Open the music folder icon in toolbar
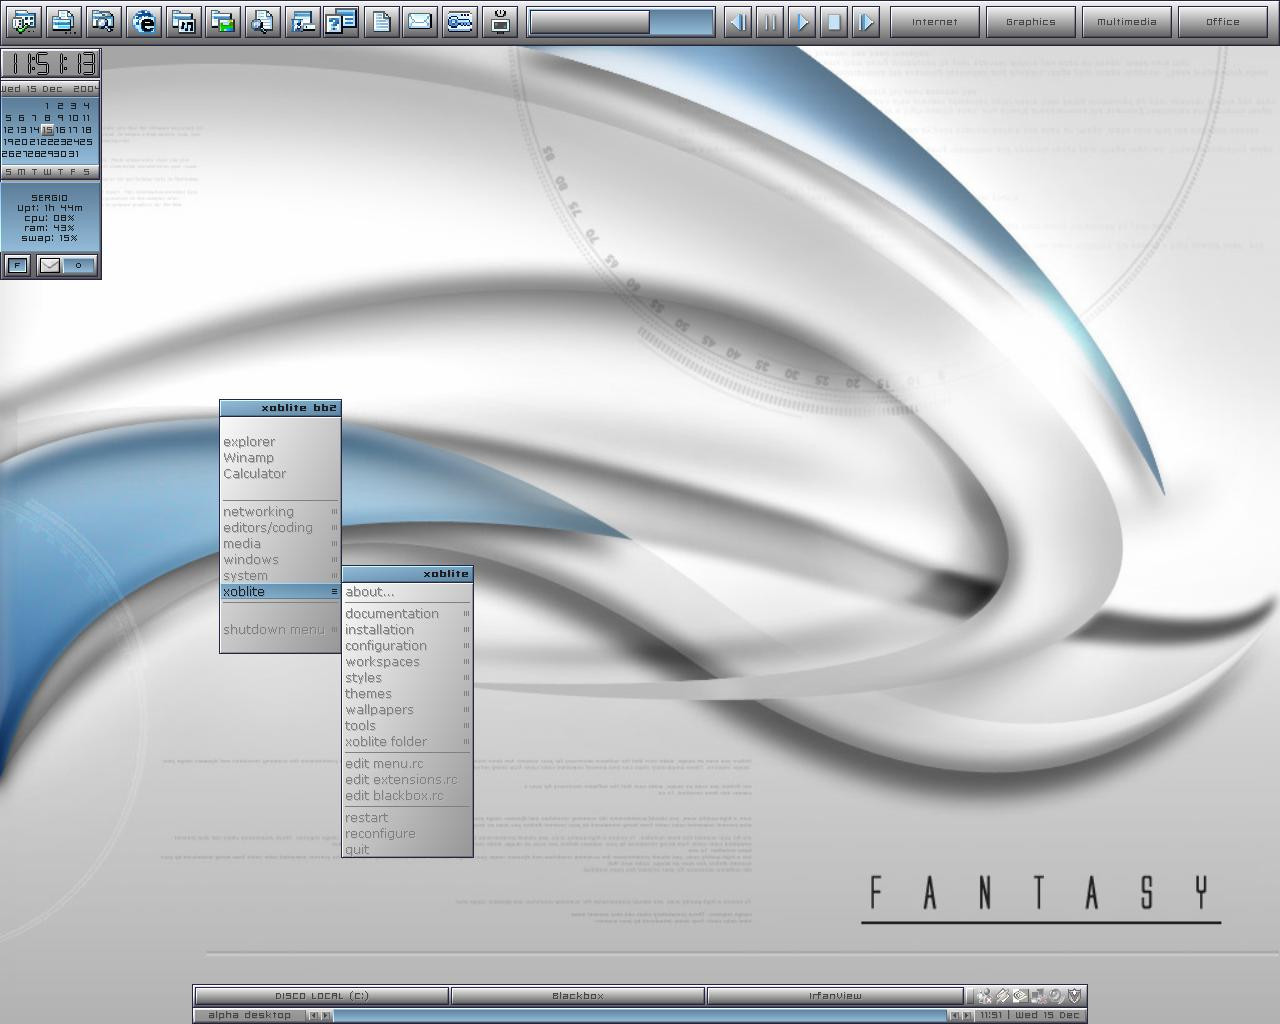Screen dimensions: 1280x1024 click(183, 21)
